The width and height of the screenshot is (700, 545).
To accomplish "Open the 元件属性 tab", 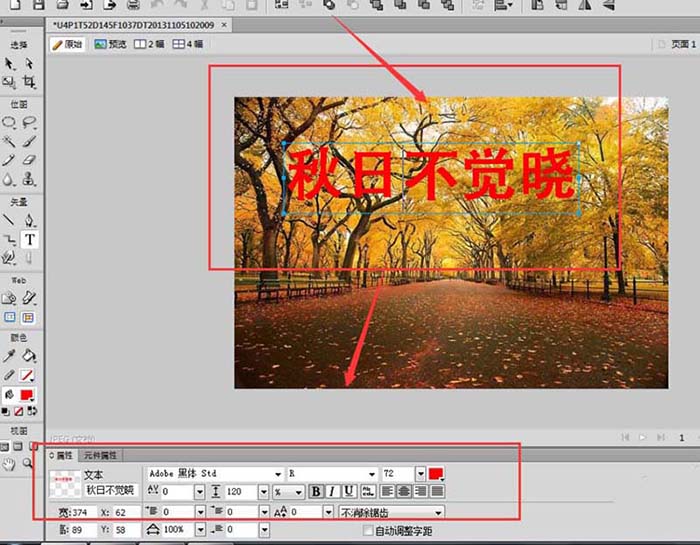I will tap(100, 455).
